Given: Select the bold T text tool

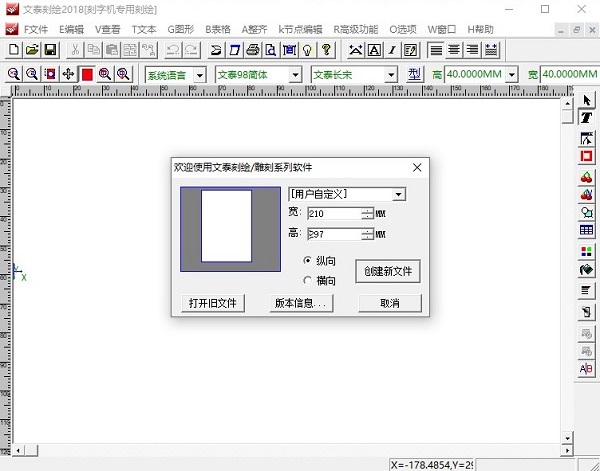Looking at the screenshot, I should click(586, 117).
